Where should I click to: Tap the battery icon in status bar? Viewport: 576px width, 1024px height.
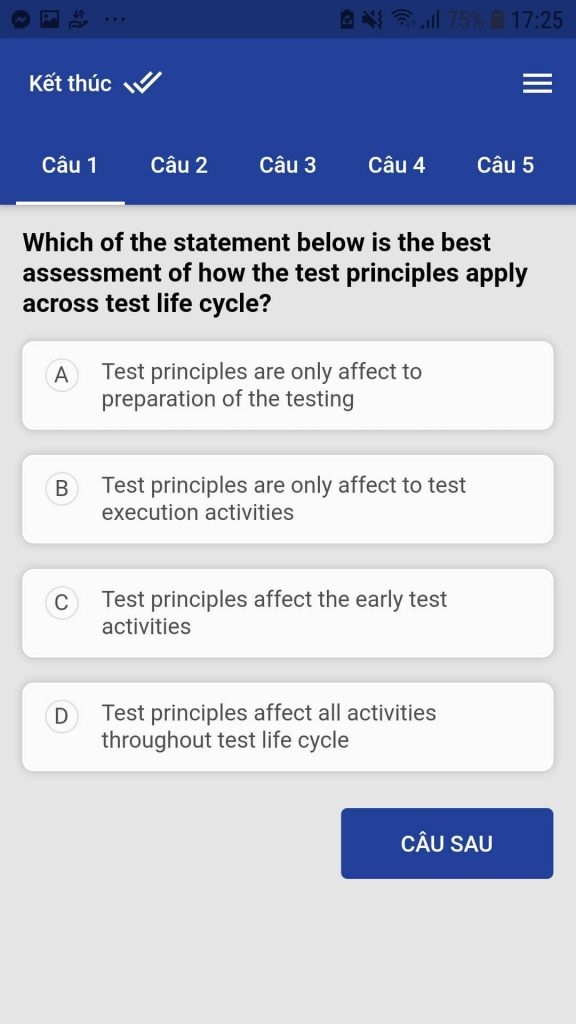coord(498,20)
